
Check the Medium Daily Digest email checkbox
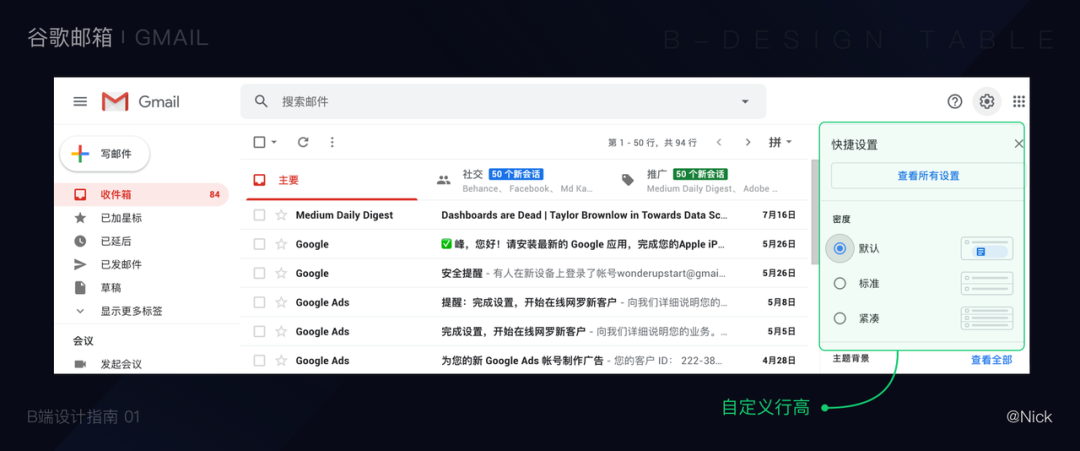tap(259, 215)
